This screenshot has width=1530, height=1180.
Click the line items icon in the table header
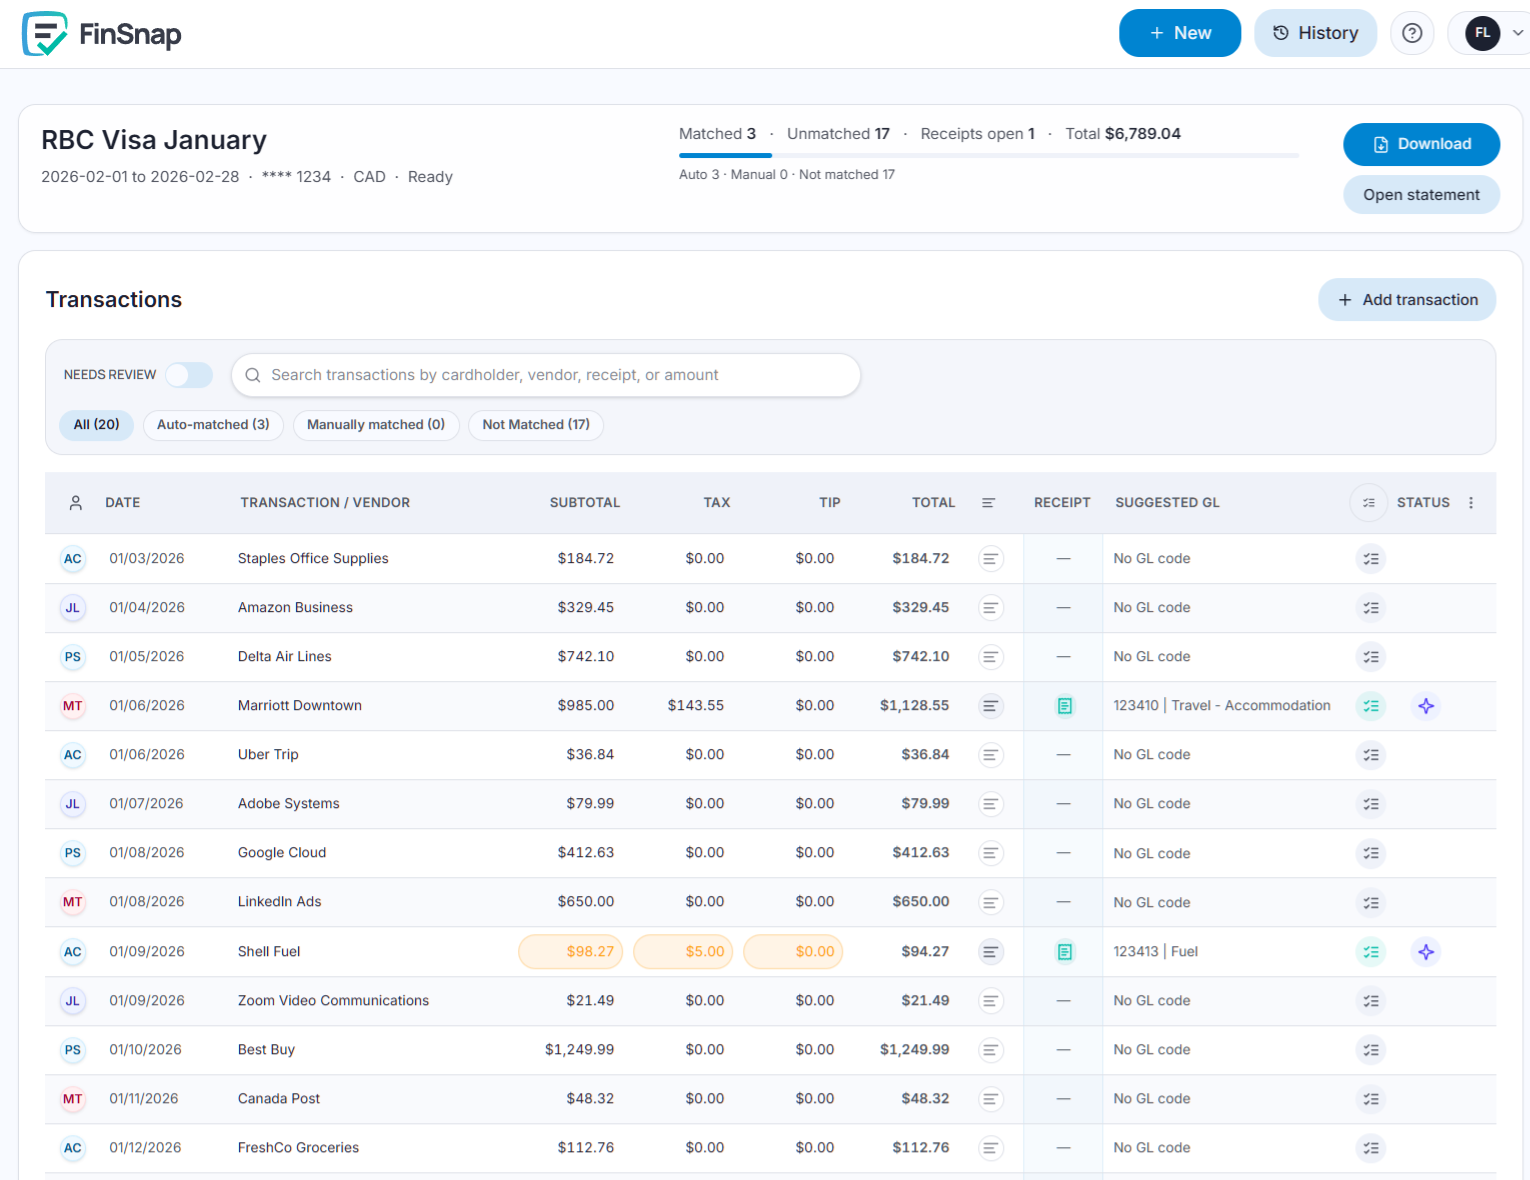point(989,503)
